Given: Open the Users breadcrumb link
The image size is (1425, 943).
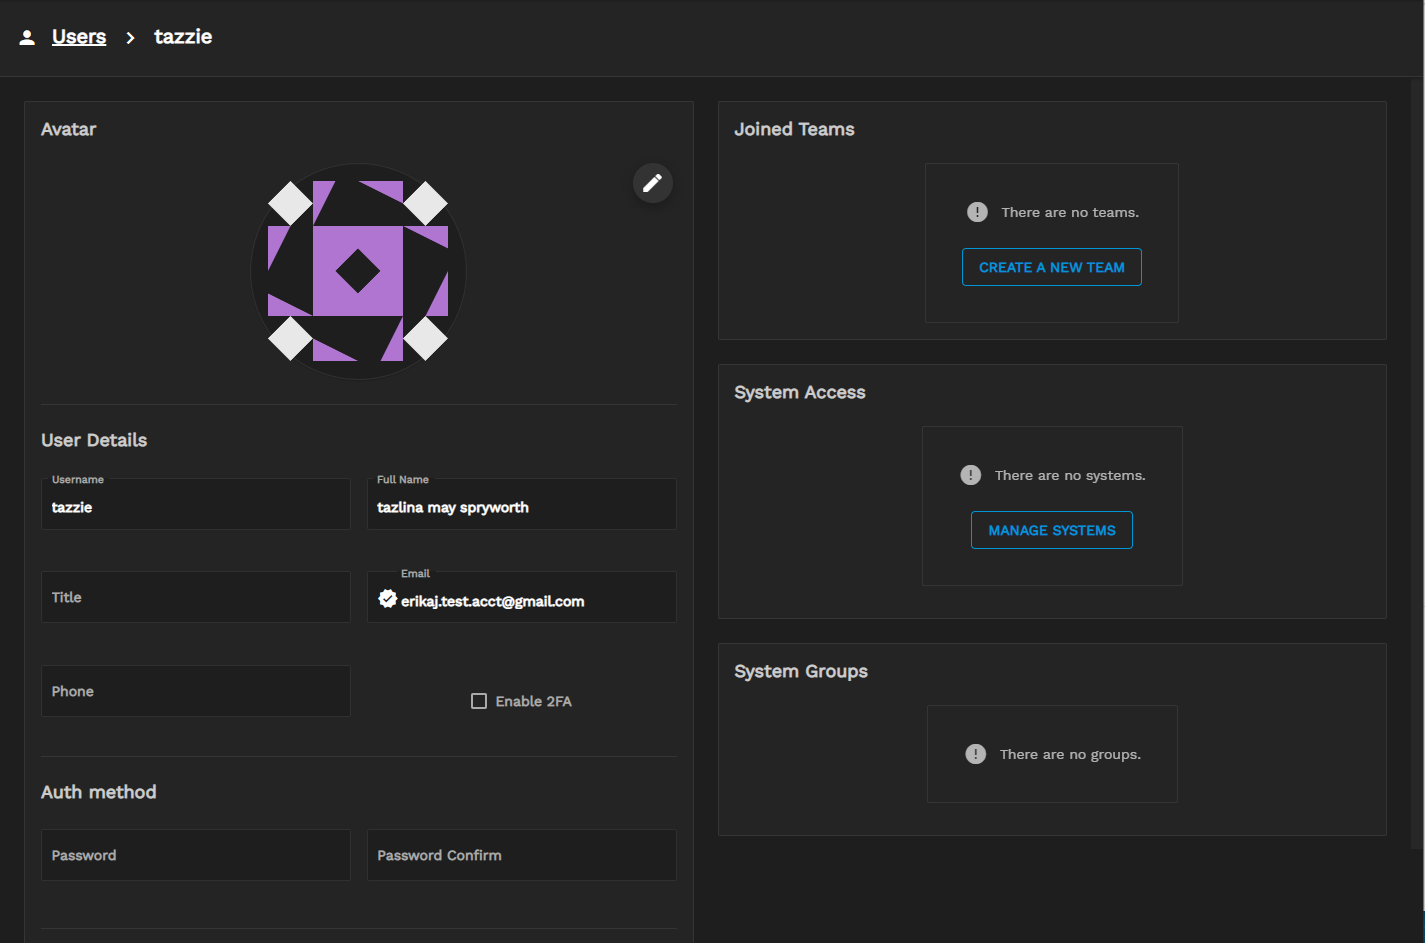Looking at the screenshot, I should click(x=79, y=37).
